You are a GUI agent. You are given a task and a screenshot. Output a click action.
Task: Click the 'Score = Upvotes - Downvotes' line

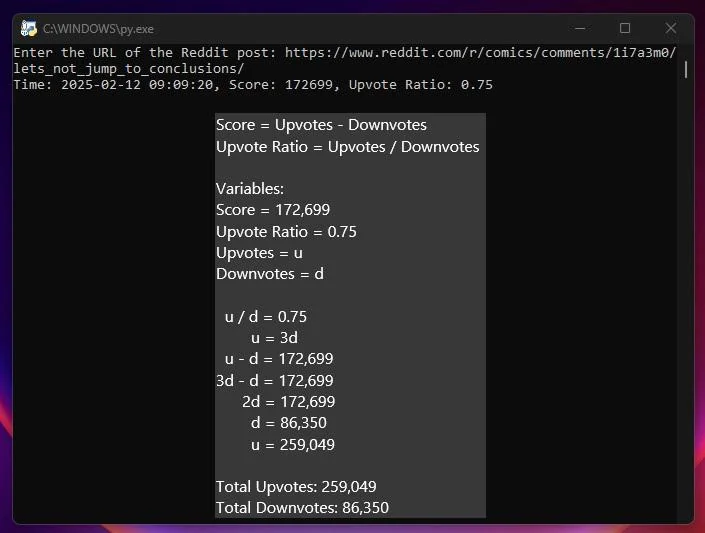coord(321,125)
